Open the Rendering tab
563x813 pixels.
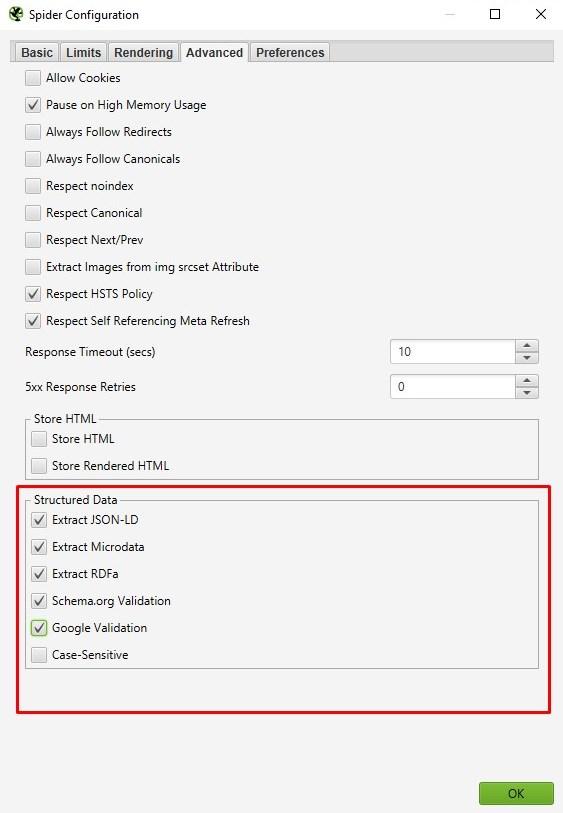tap(144, 52)
